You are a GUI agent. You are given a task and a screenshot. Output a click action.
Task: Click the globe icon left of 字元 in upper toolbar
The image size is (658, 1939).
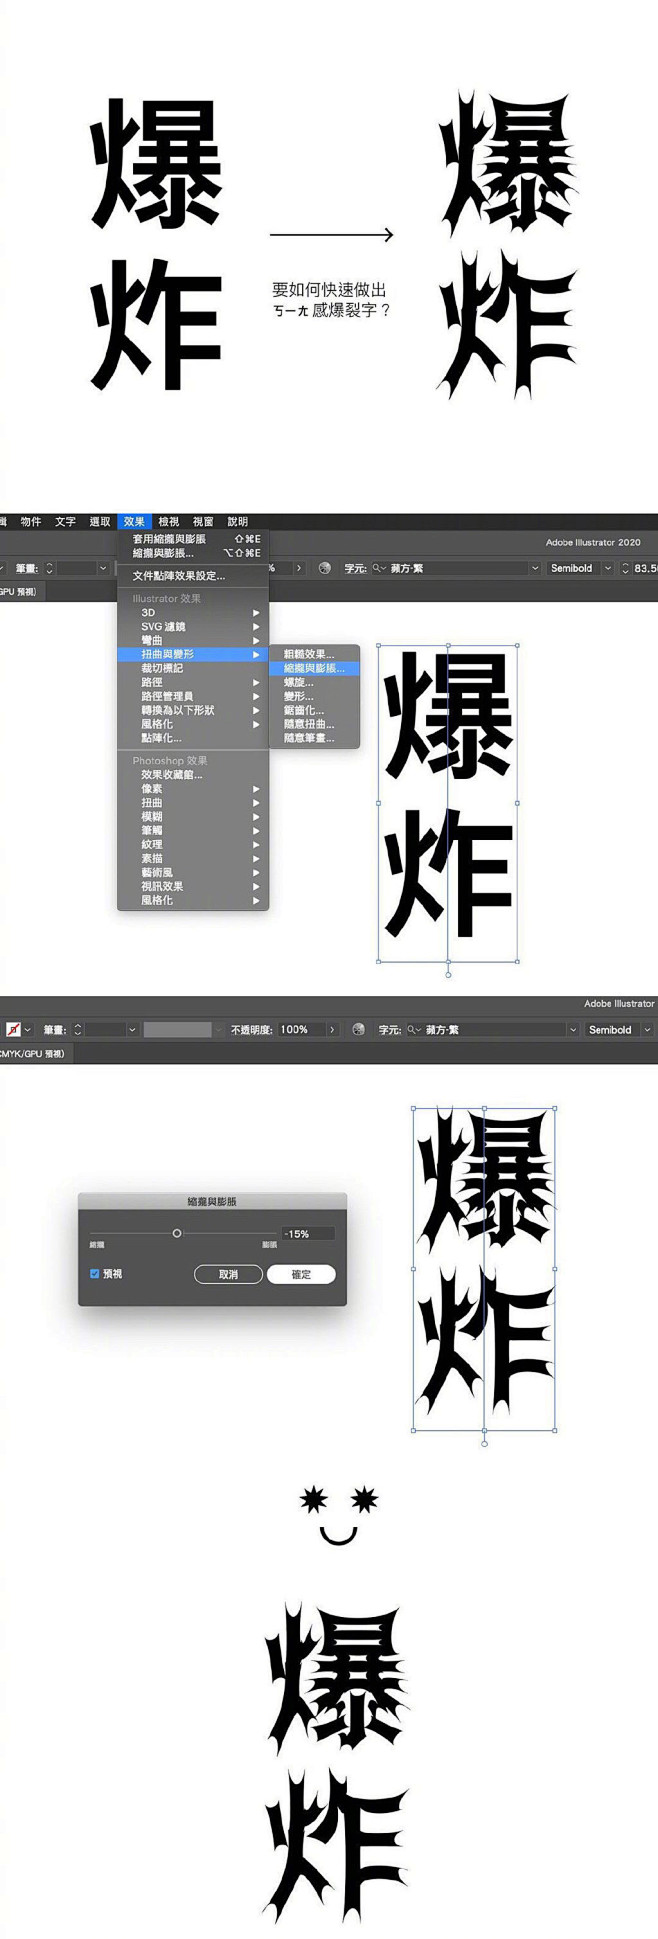tap(325, 568)
